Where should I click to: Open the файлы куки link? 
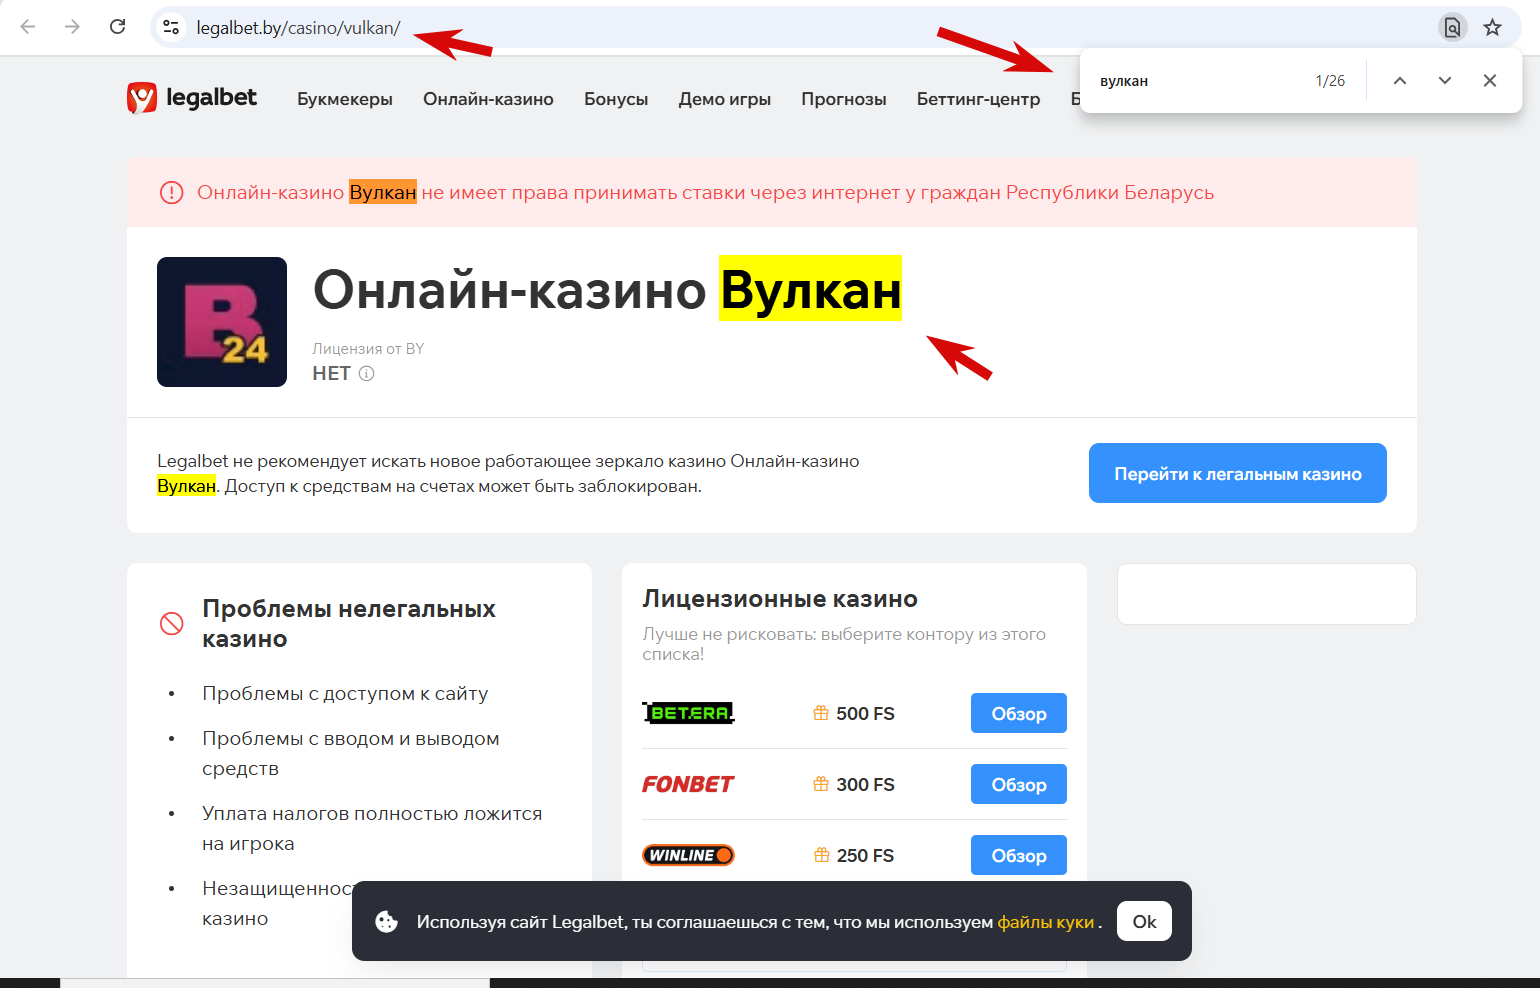1046,922
